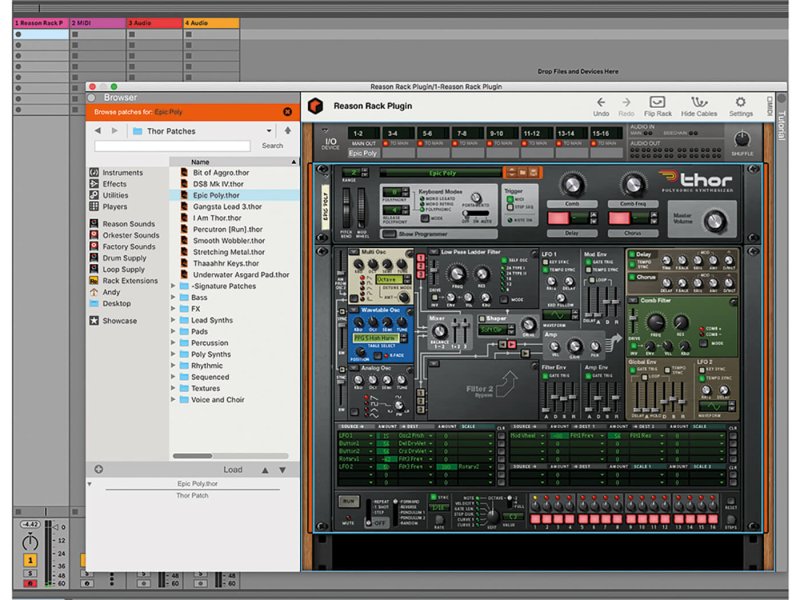
Task: Click the Show Programmer button on Thor
Action: pyautogui.click(x=422, y=234)
